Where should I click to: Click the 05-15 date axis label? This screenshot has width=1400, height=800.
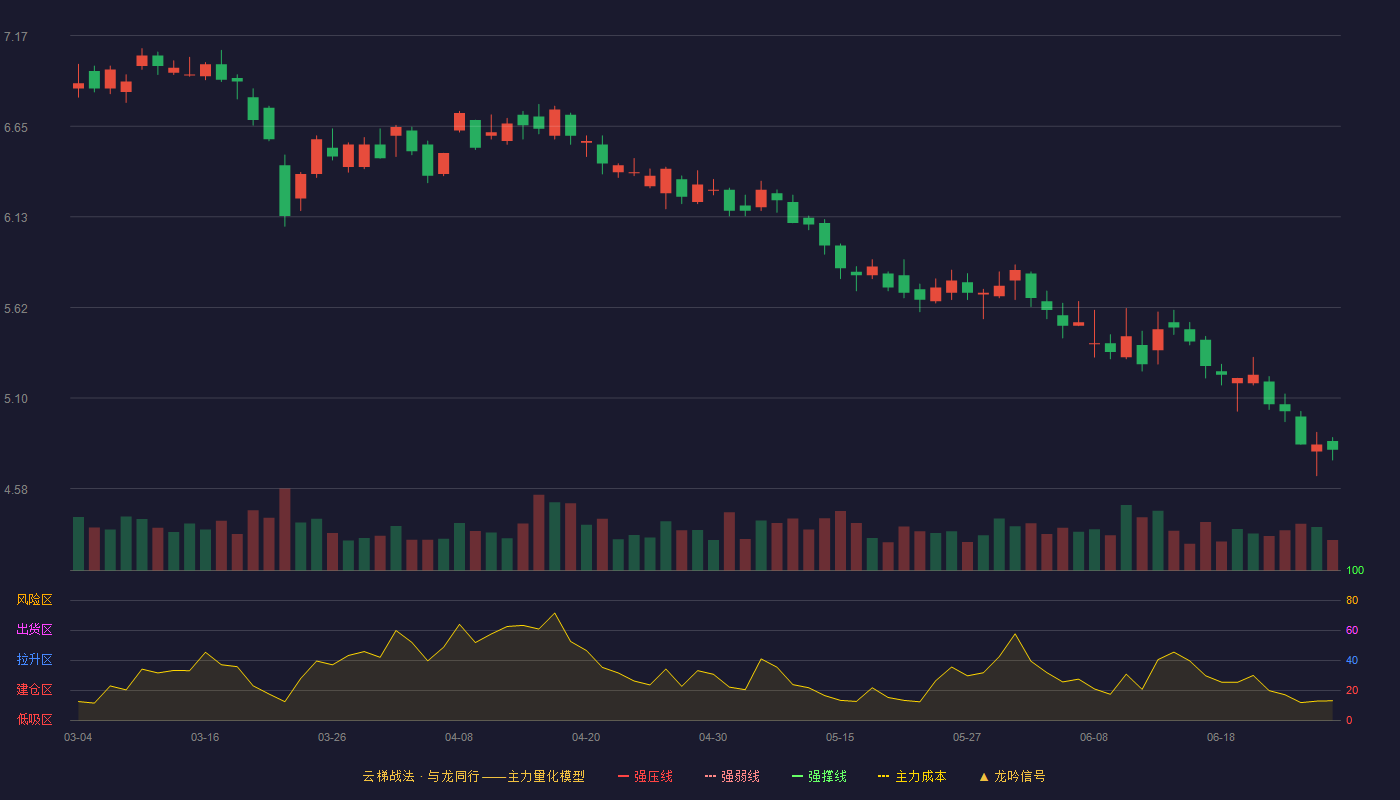click(x=840, y=737)
